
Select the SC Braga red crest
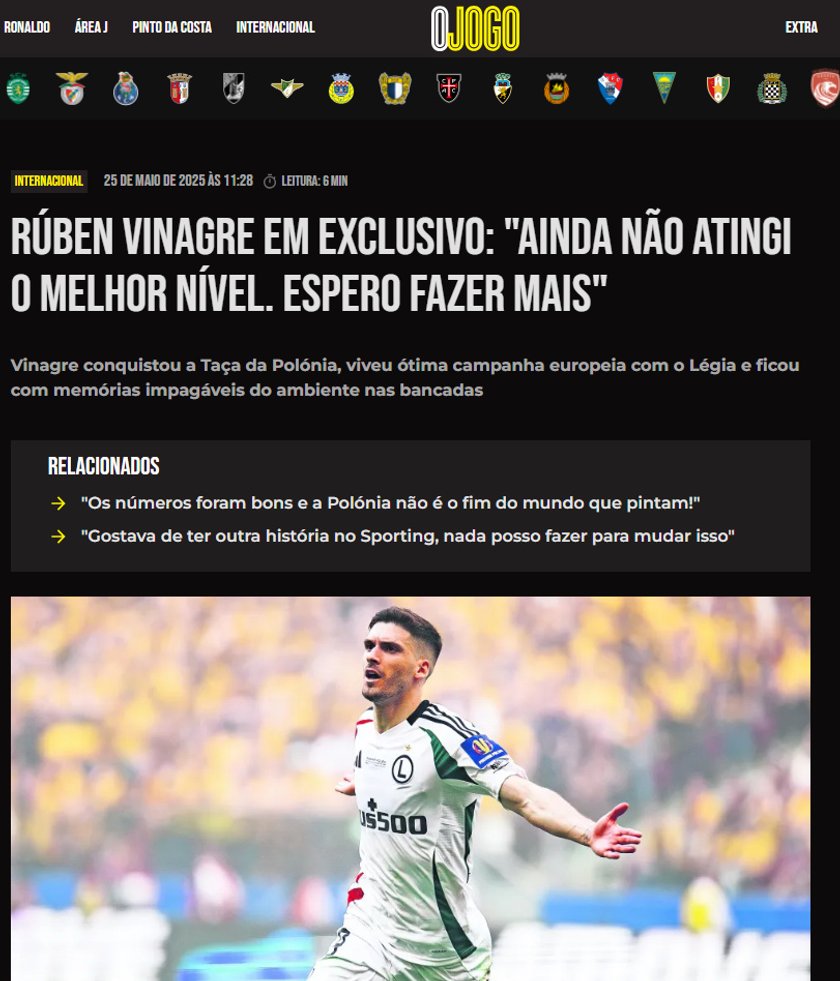coord(180,88)
